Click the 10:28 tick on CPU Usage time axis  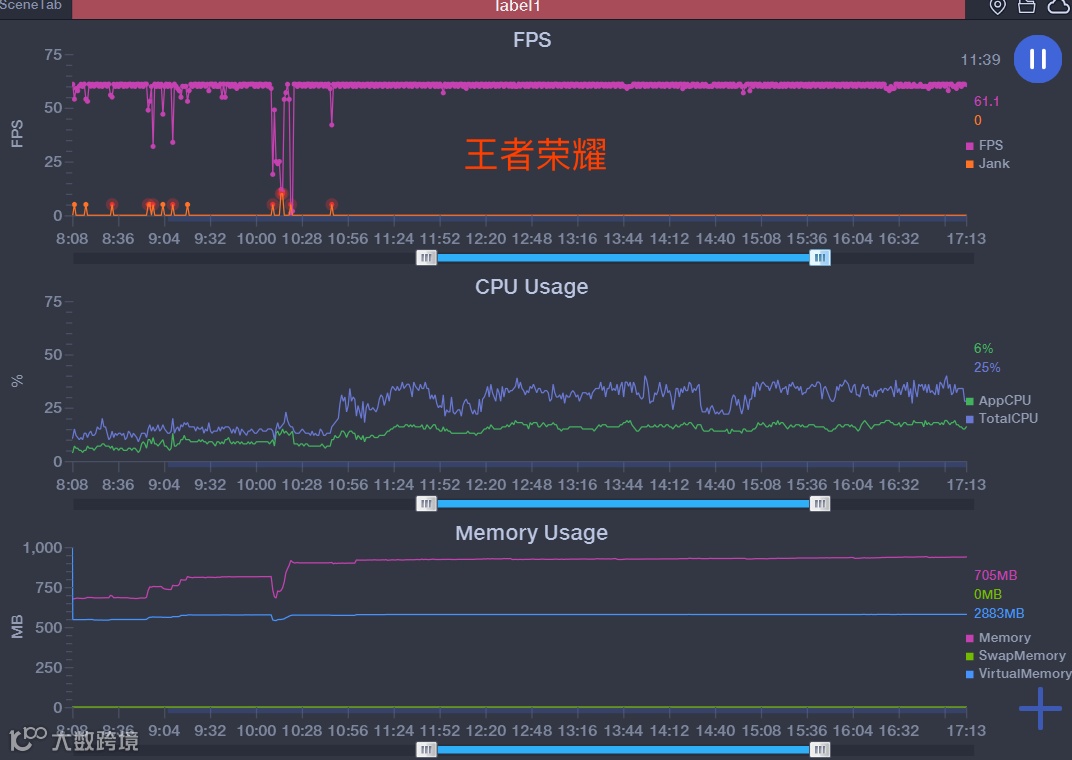(302, 485)
